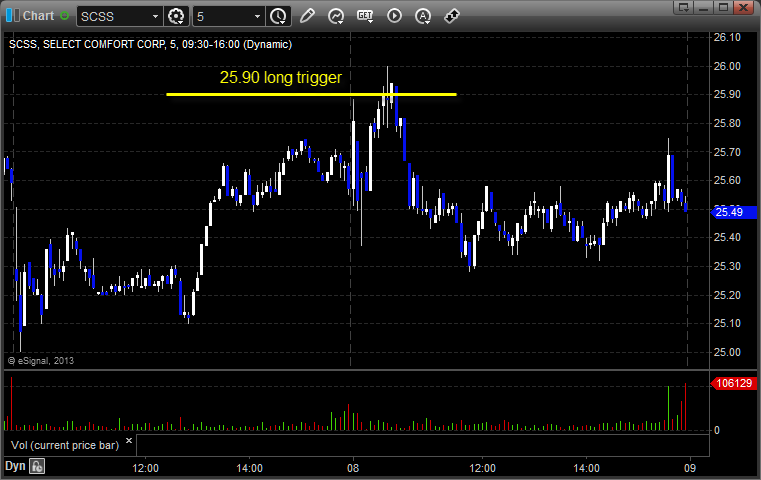Click the 26.10 price axis label
This screenshot has width=761, height=480.
[727, 37]
